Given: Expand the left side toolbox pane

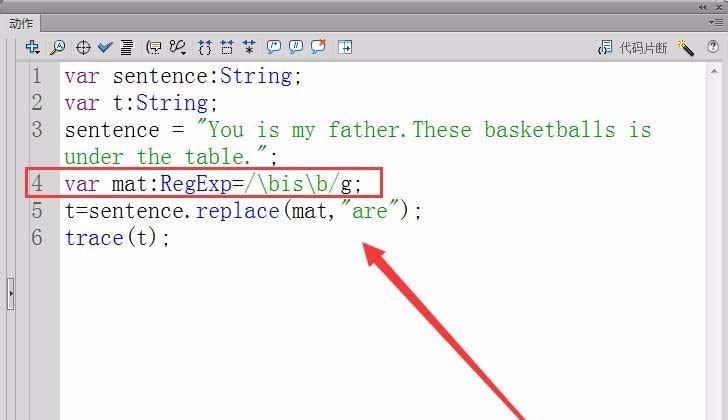Looking at the screenshot, I should [x=11, y=294].
